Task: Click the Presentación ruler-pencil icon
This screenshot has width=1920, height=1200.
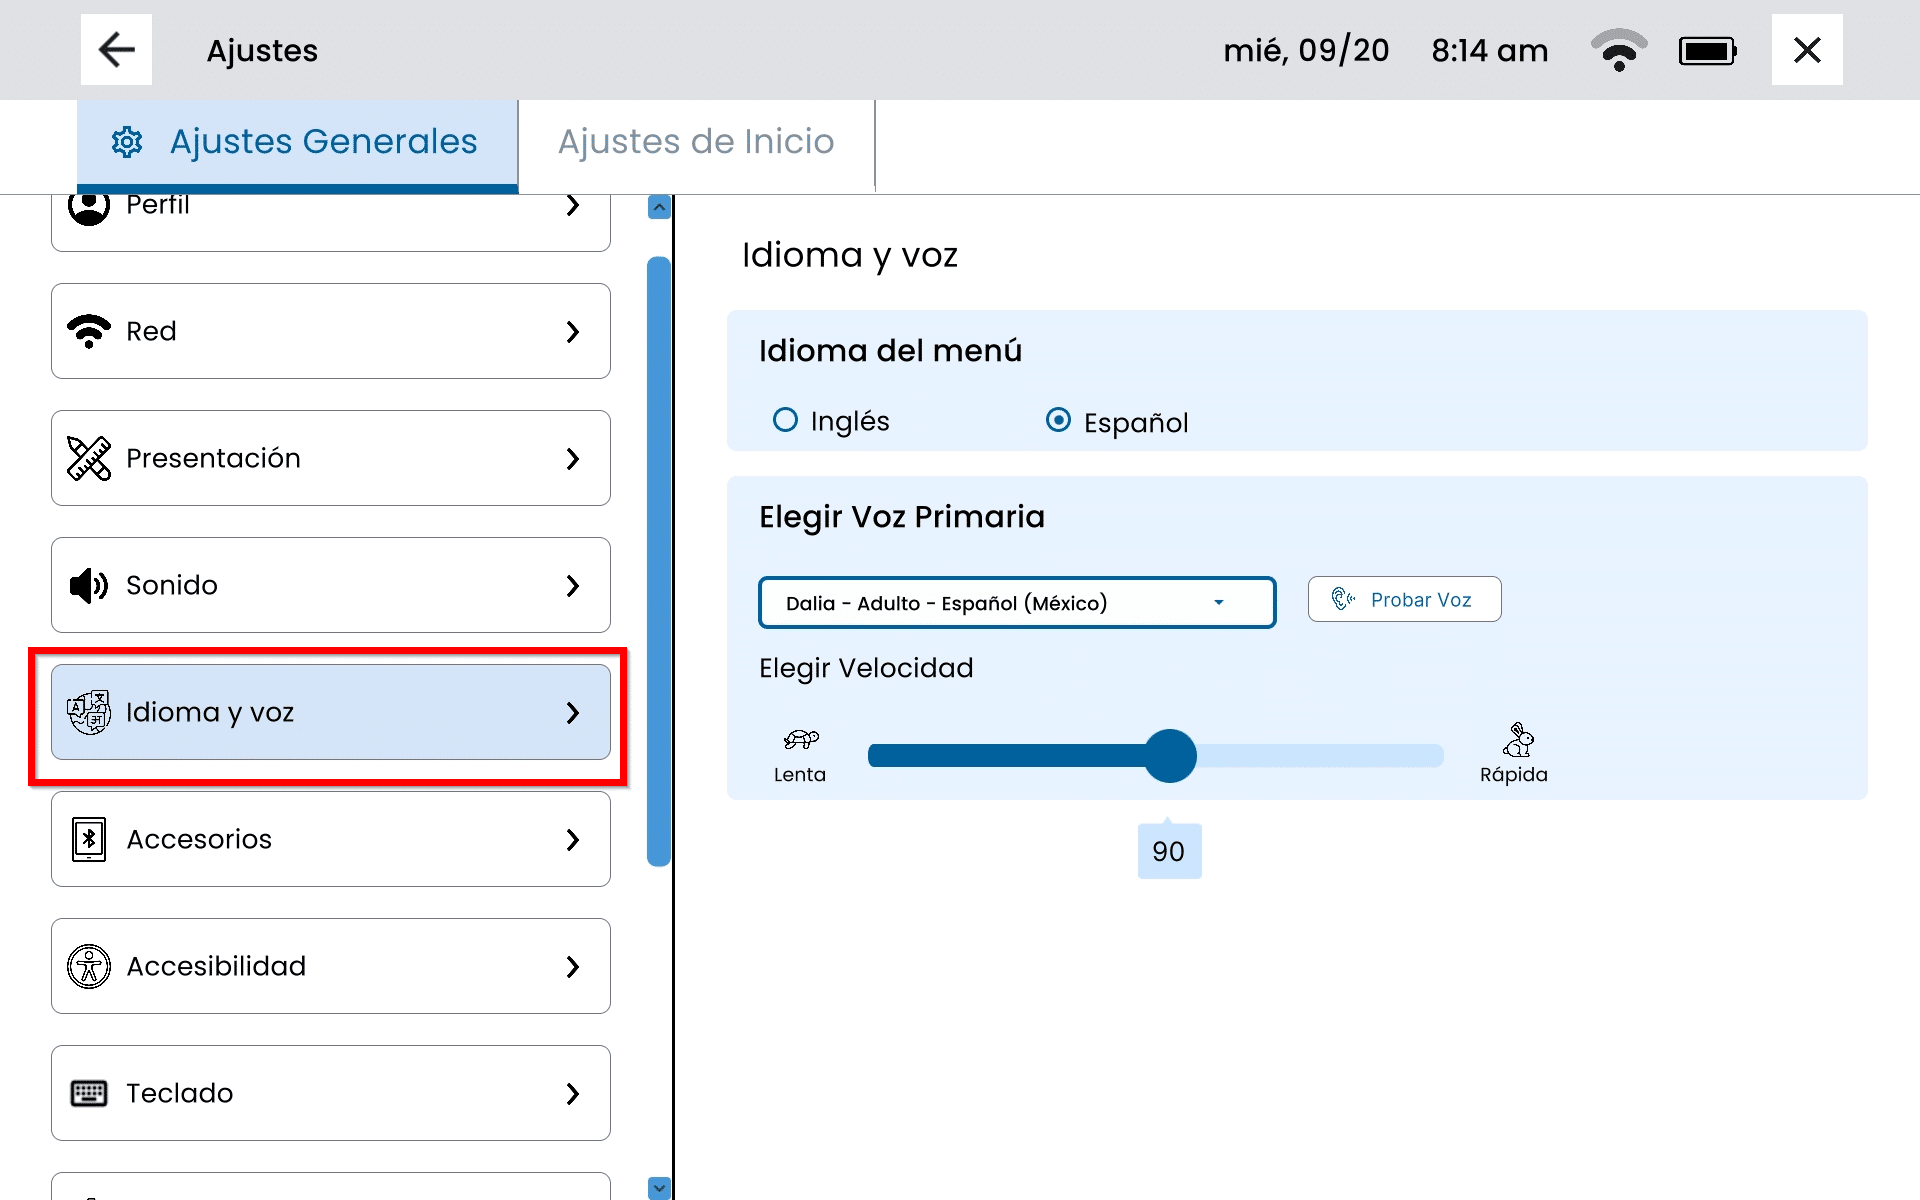Action: (x=89, y=458)
